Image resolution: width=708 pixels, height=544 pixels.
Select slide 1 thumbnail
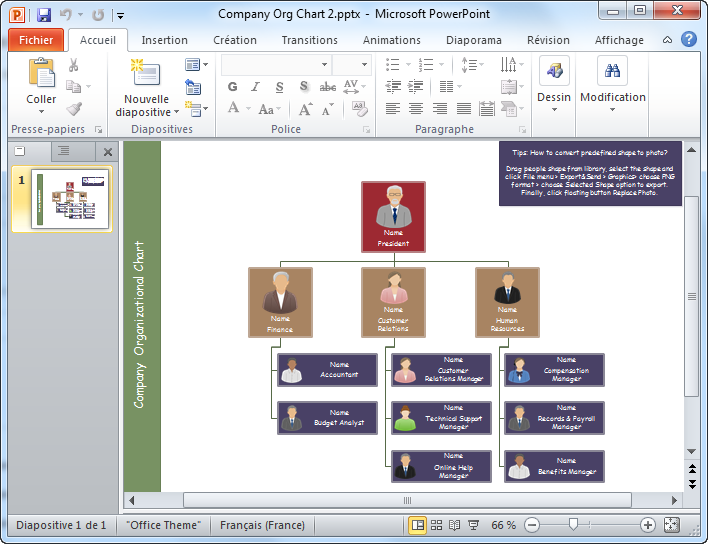(70, 199)
